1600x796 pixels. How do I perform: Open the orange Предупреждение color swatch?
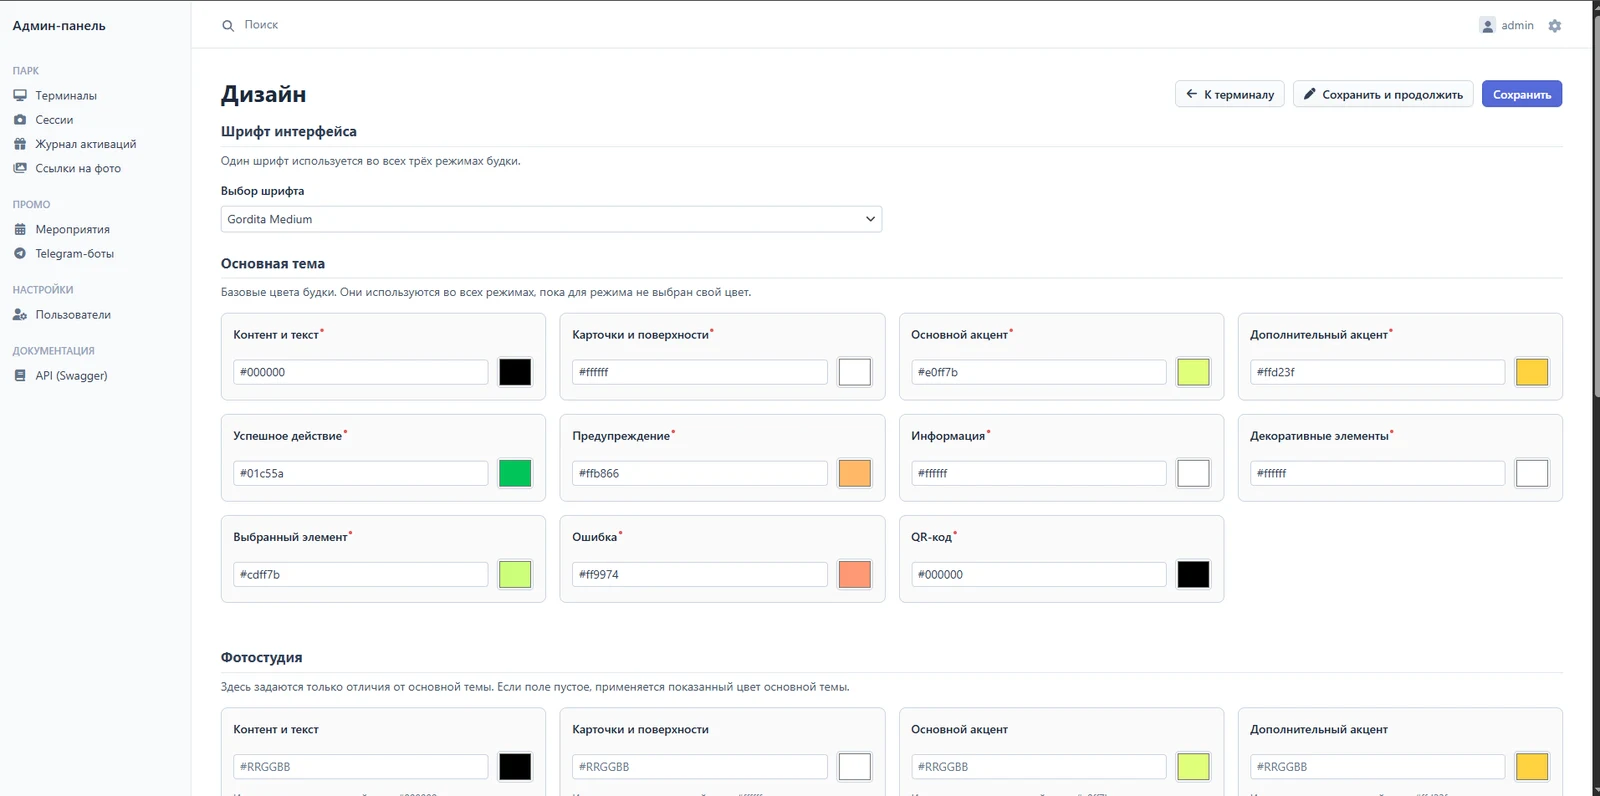click(x=854, y=473)
